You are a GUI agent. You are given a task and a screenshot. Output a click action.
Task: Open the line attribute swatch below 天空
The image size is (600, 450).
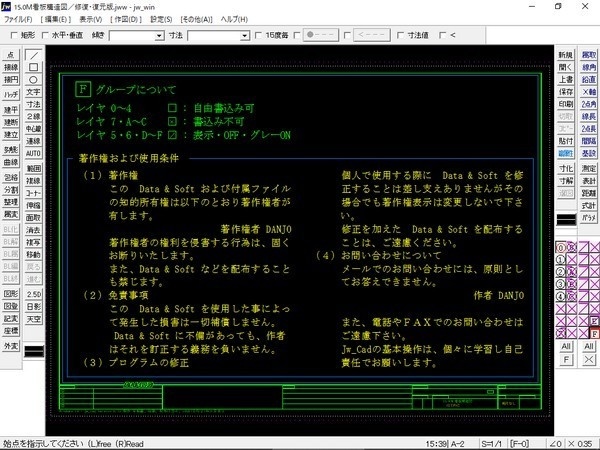click(34, 351)
